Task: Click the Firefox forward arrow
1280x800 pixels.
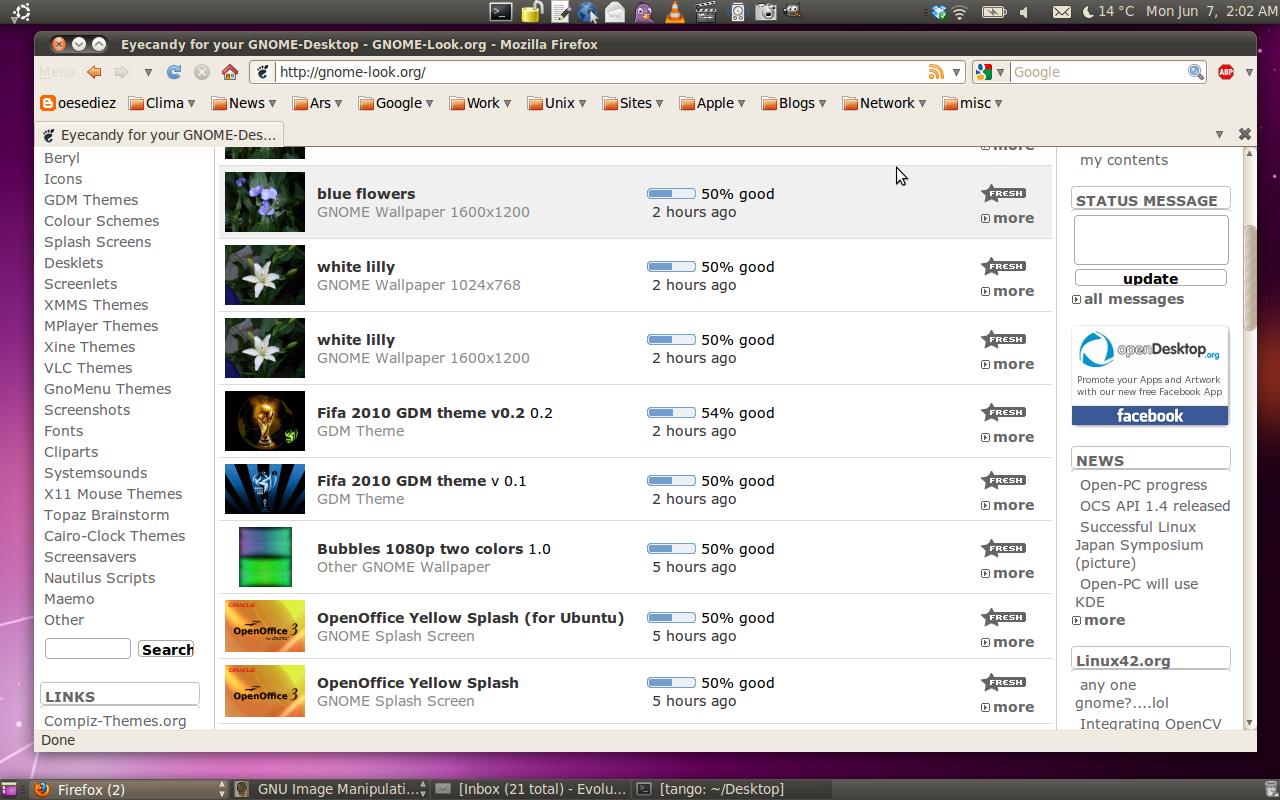Action: tap(121, 72)
